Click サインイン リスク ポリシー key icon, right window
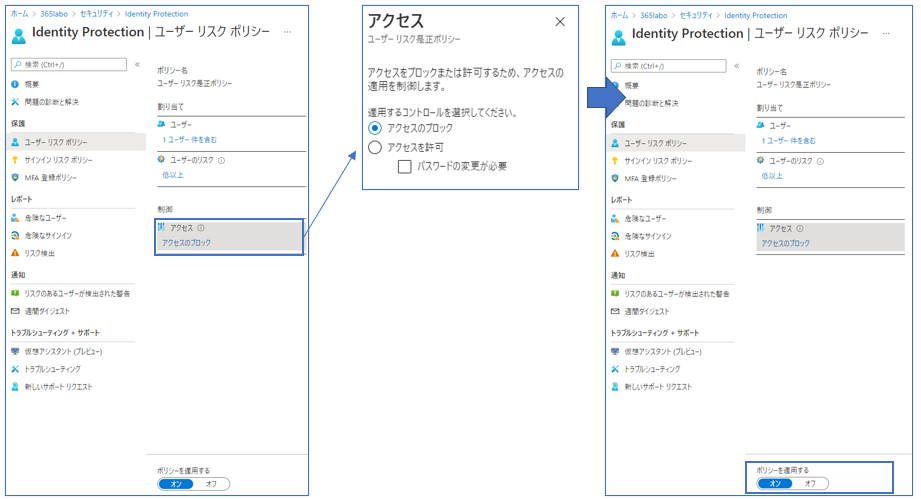Screen dimensions: 921x499 [x=615, y=161]
